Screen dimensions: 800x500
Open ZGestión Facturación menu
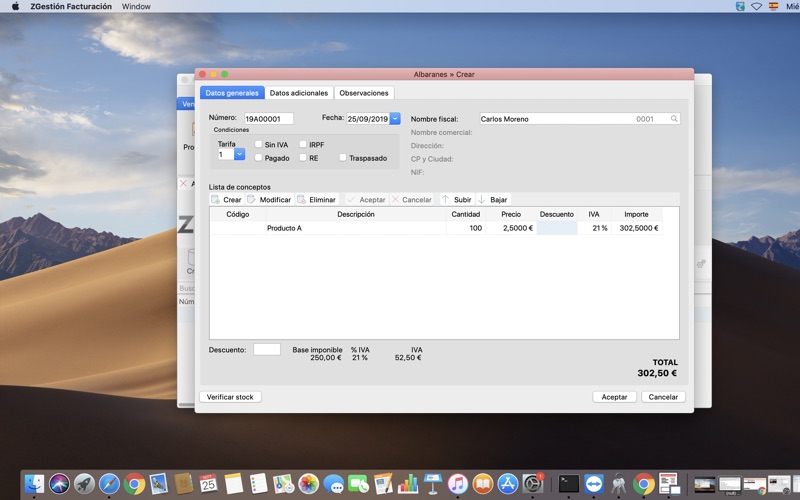click(x=71, y=6)
